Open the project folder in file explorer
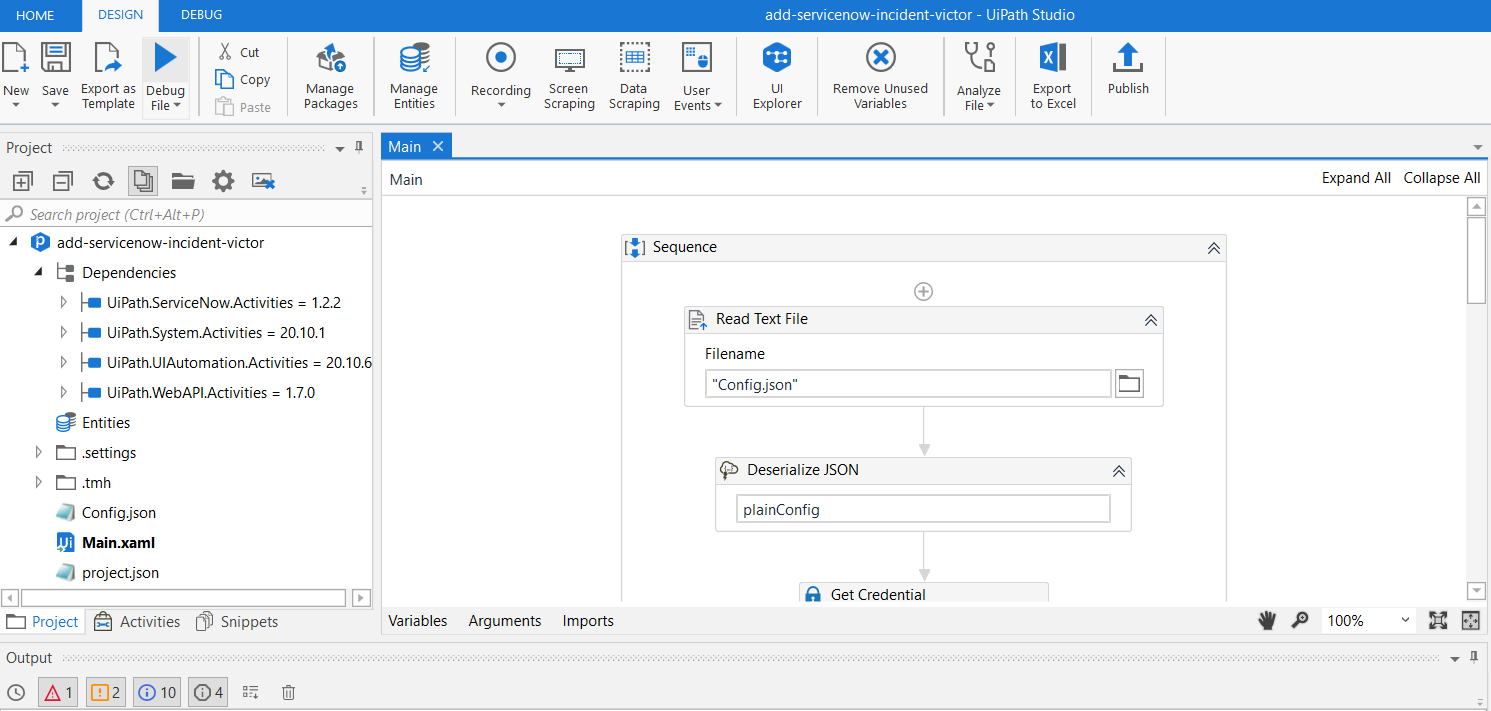The width and height of the screenshot is (1491, 711). (x=183, y=181)
